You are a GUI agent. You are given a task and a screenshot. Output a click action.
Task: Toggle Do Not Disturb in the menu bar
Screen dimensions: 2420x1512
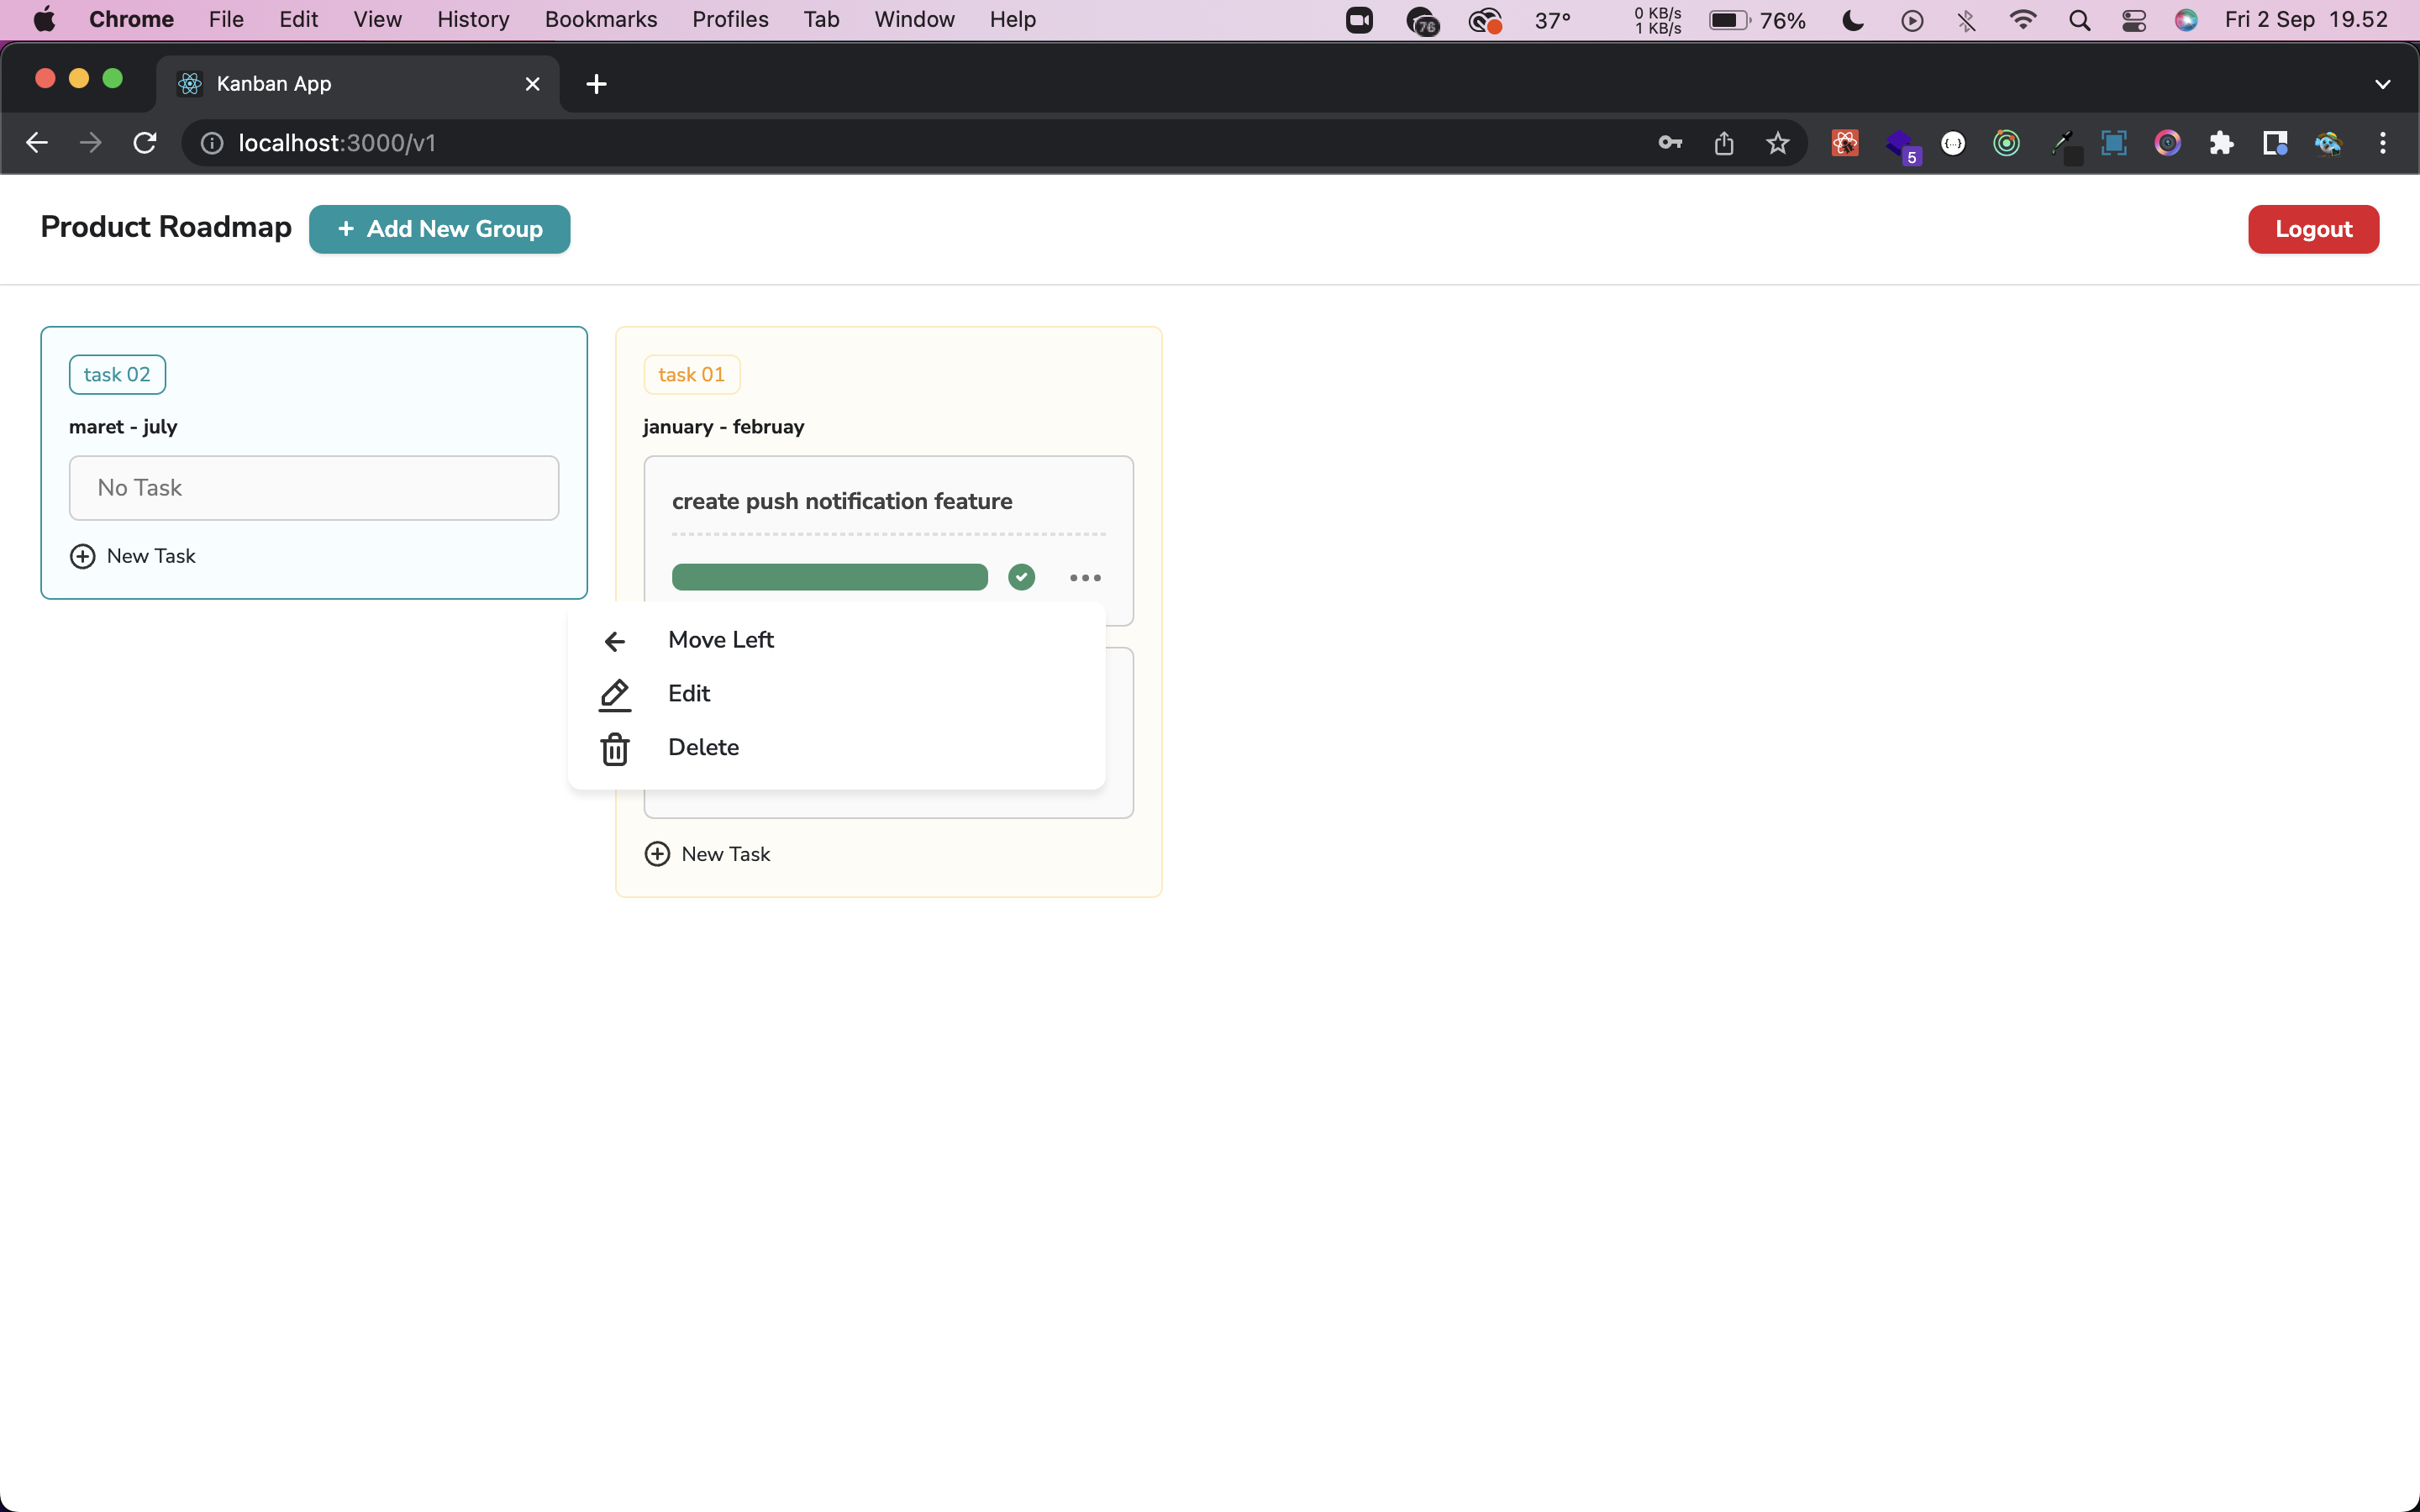pyautogui.click(x=1852, y=19)
